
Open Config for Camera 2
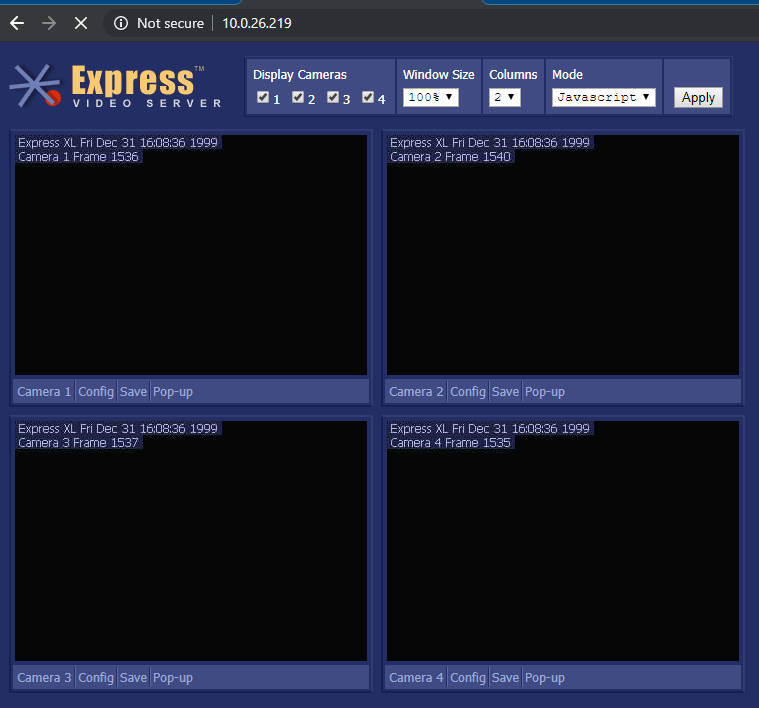click(468, 392)
